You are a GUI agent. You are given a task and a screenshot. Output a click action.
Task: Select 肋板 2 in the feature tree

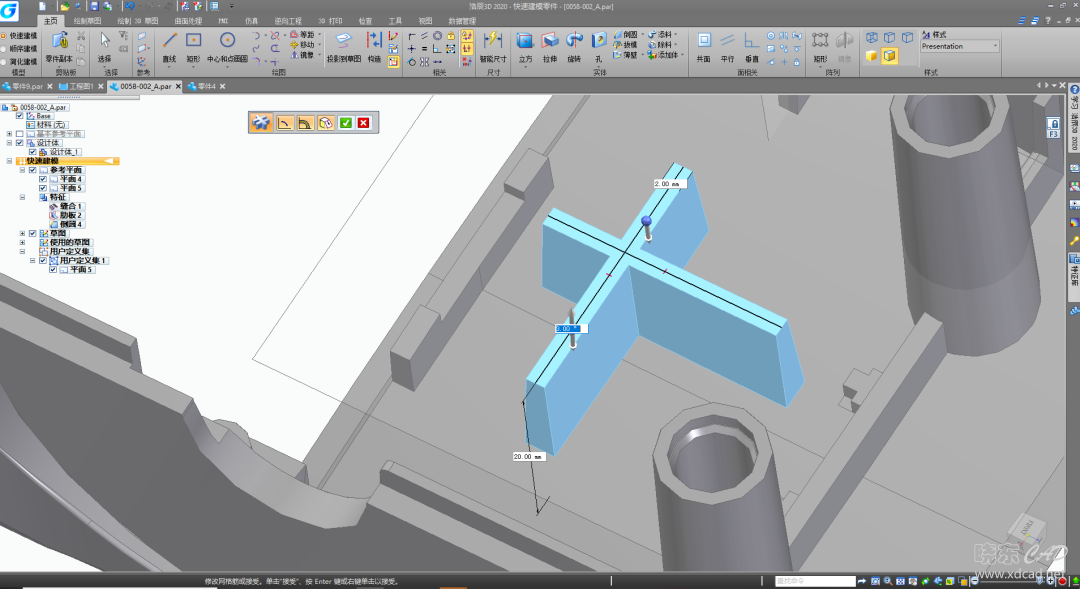tap(71, 215)
